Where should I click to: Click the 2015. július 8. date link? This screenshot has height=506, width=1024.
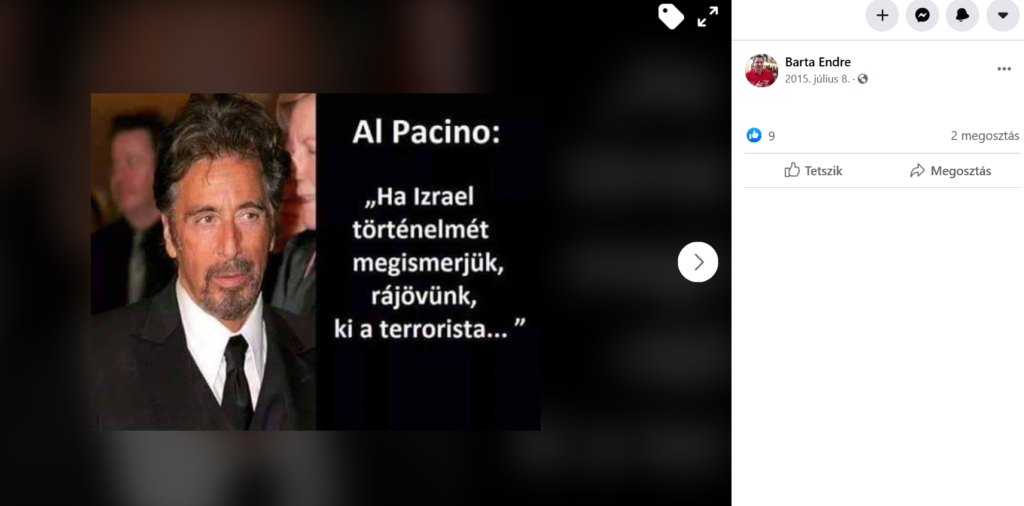point(817,79)
